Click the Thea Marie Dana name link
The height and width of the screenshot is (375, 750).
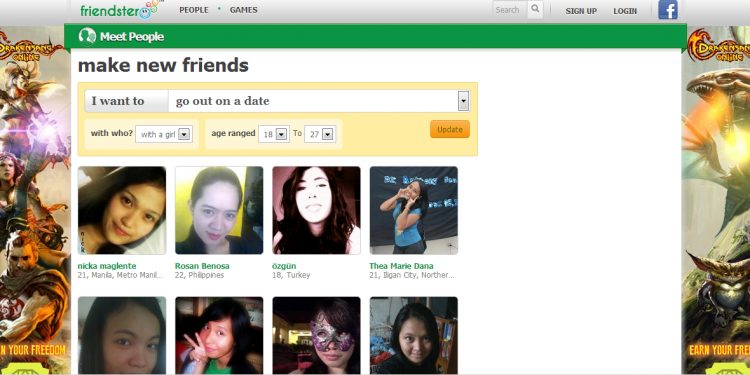click(x=402, y=266)
